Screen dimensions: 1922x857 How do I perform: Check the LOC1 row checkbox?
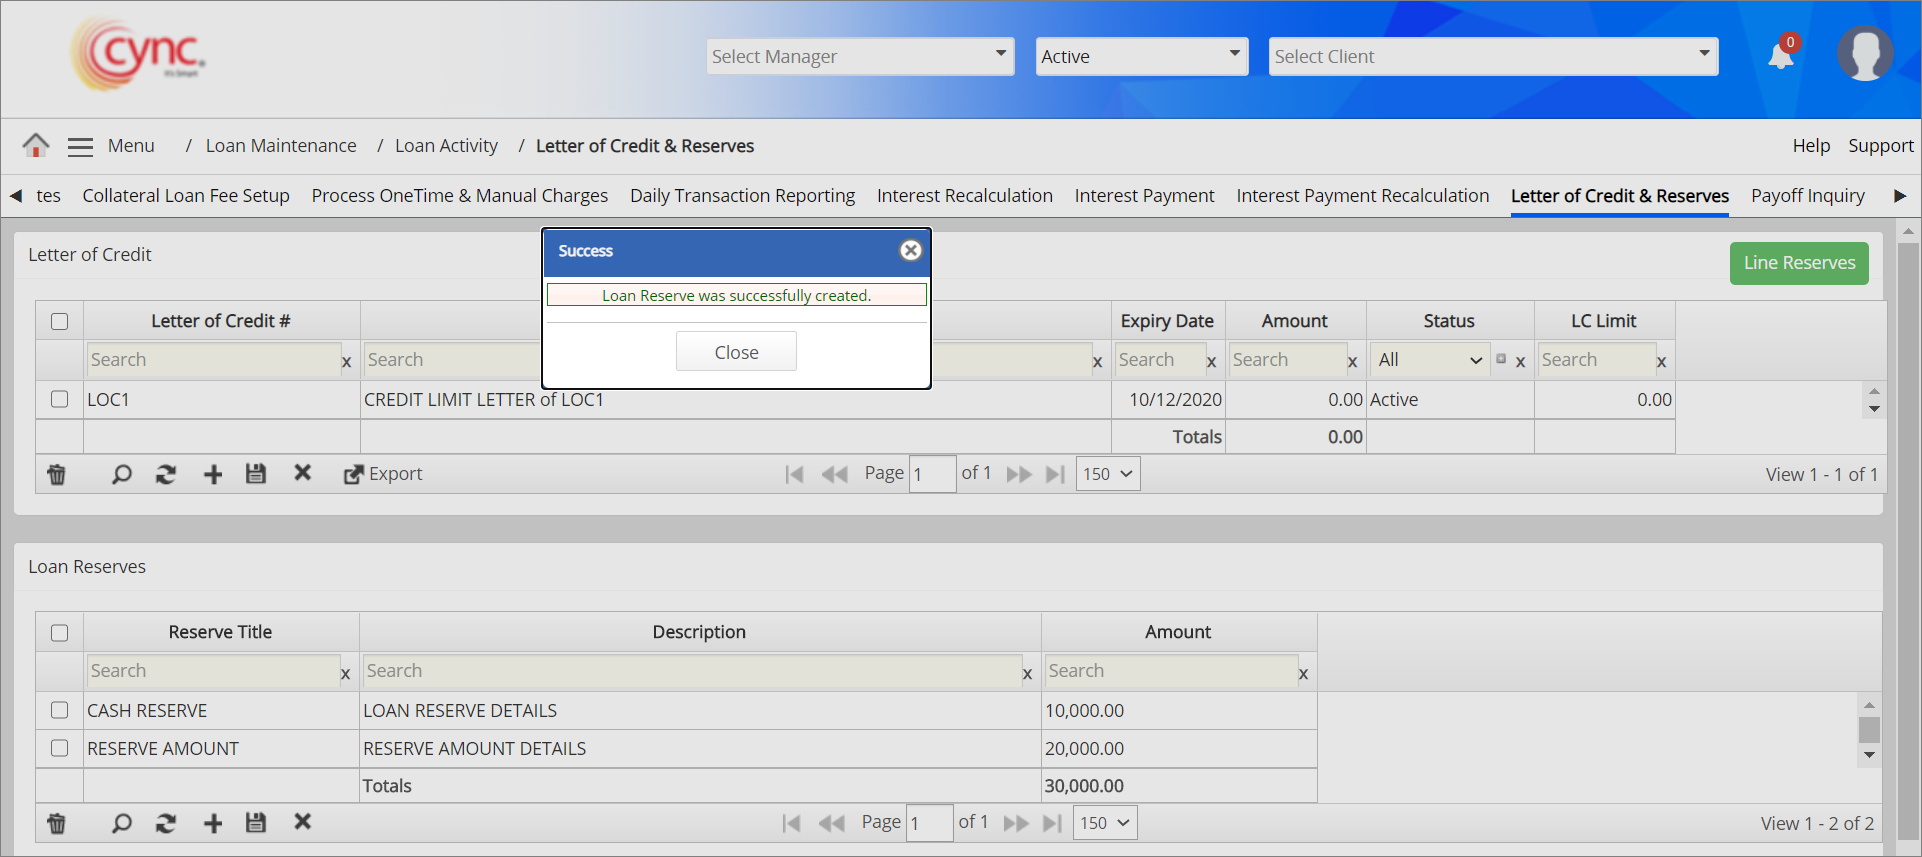coord(60,399)
